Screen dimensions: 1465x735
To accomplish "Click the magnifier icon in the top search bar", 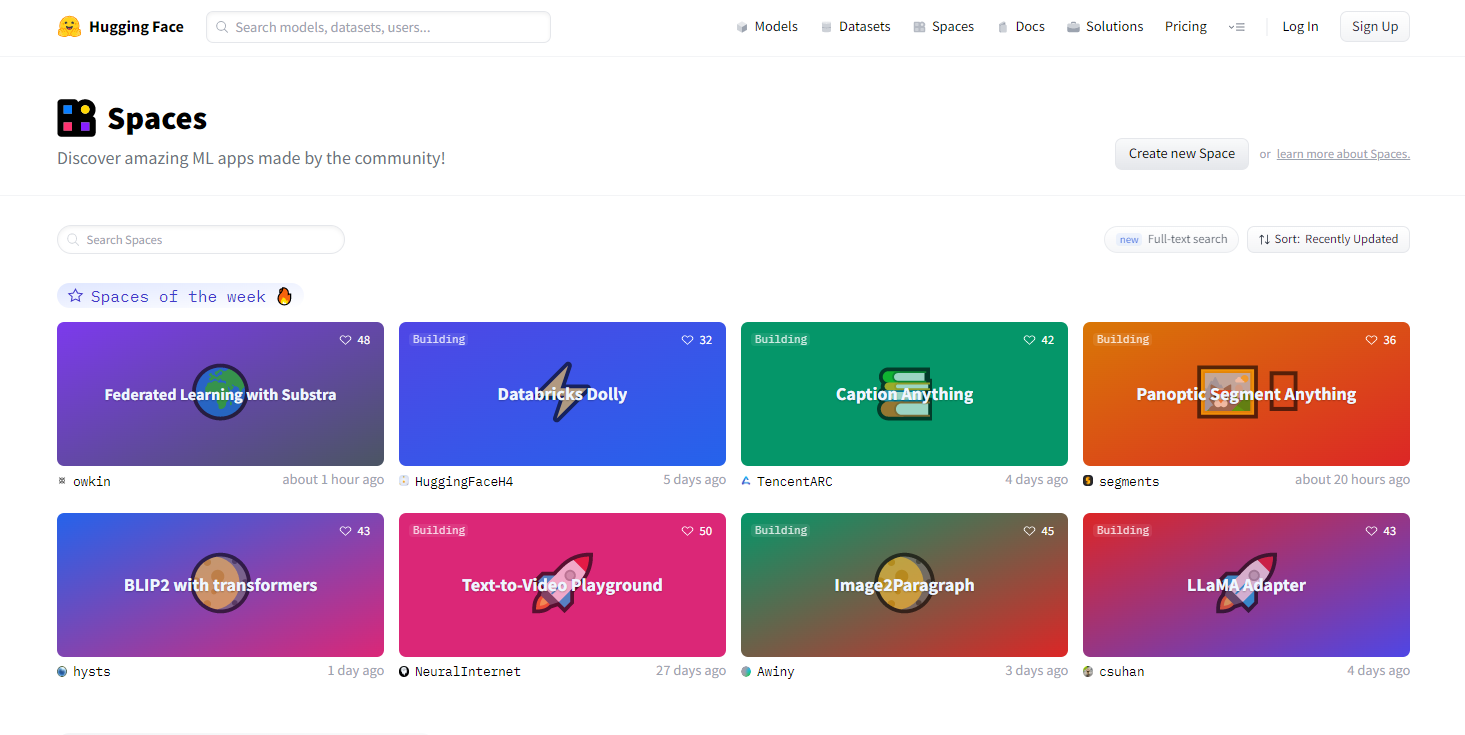I will [222, 27].
